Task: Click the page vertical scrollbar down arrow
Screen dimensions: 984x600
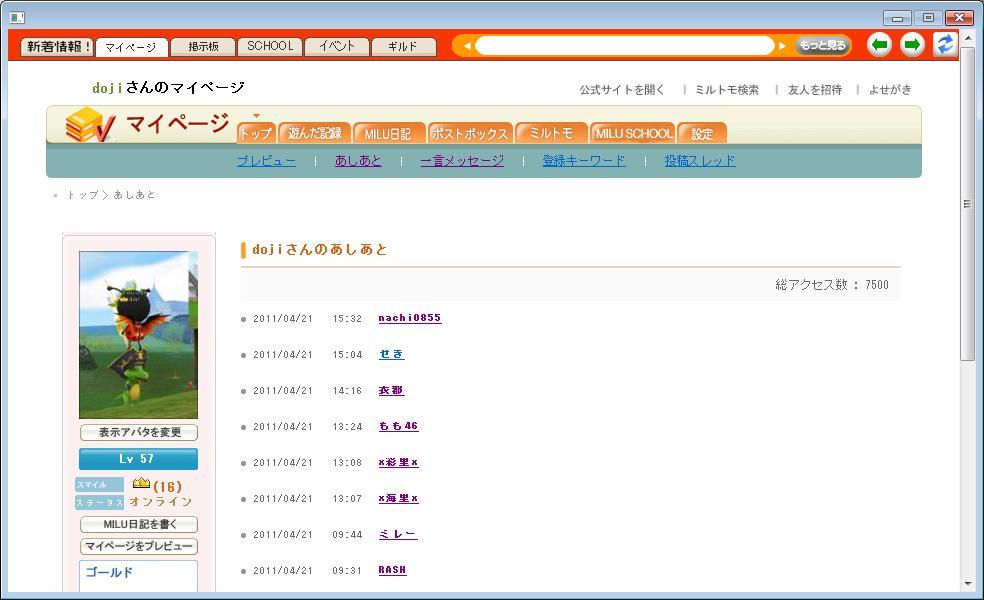Action: pyautogui.click(x=967, y=584)
